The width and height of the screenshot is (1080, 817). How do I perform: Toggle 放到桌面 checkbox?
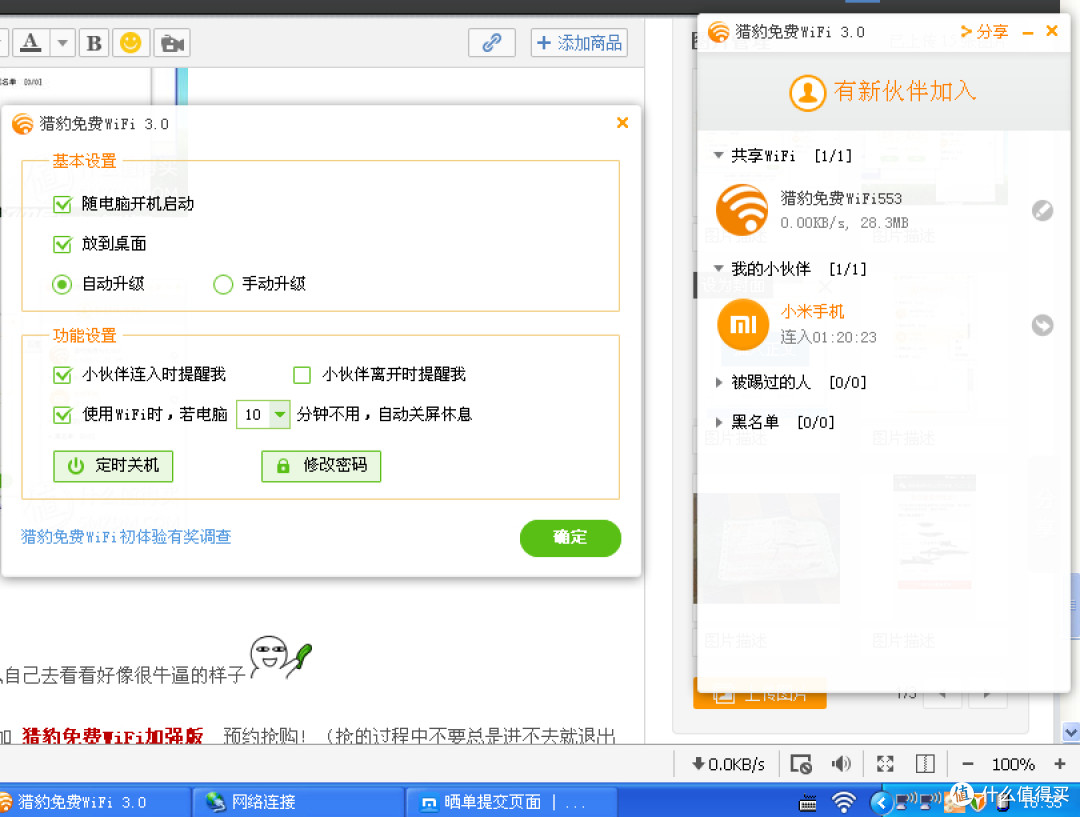point(63,244)
